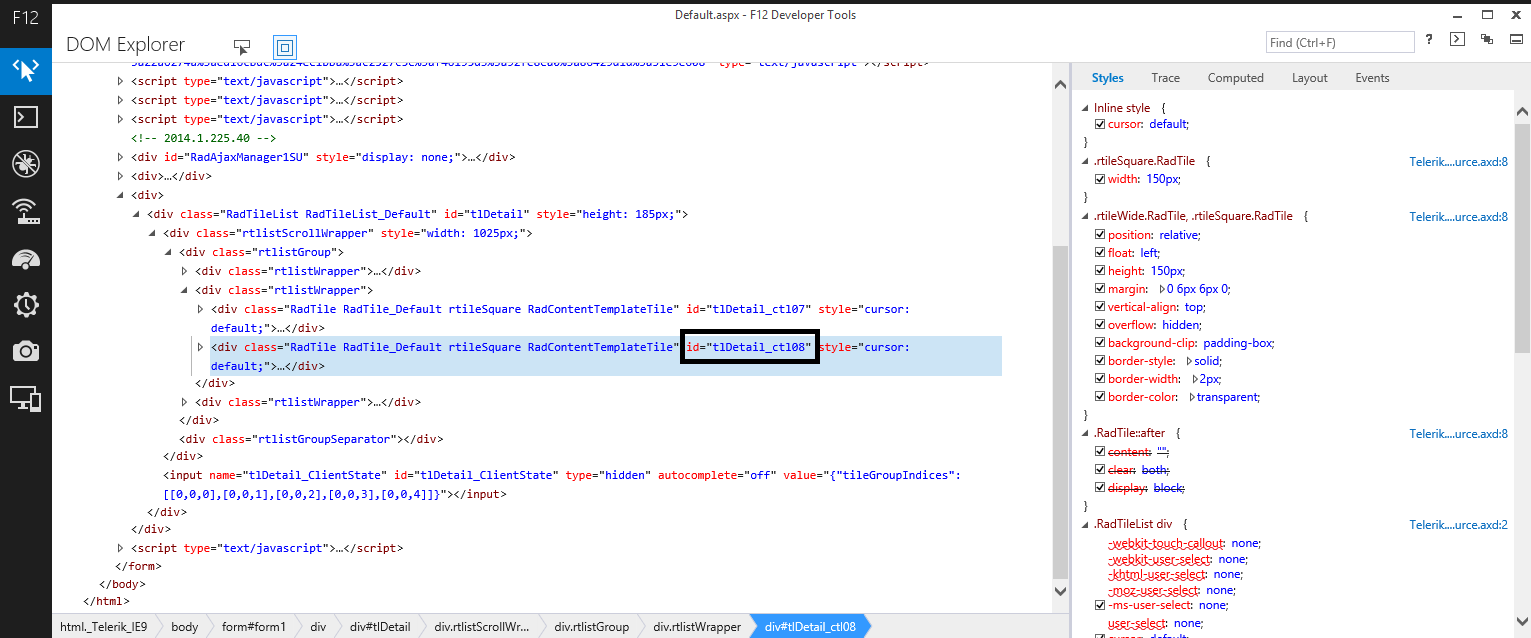Select the rtlistGroupSeparator div row
The width and height of the screenshot is (1531, 638).
(x=311, y=439)
